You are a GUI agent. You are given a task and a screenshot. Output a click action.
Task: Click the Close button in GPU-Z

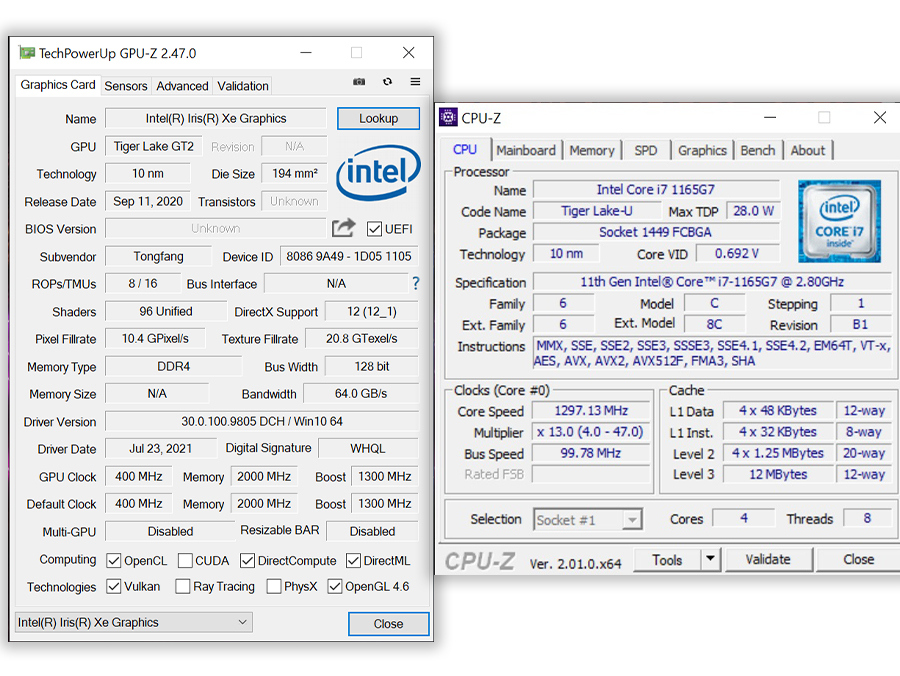click(388, 624)
